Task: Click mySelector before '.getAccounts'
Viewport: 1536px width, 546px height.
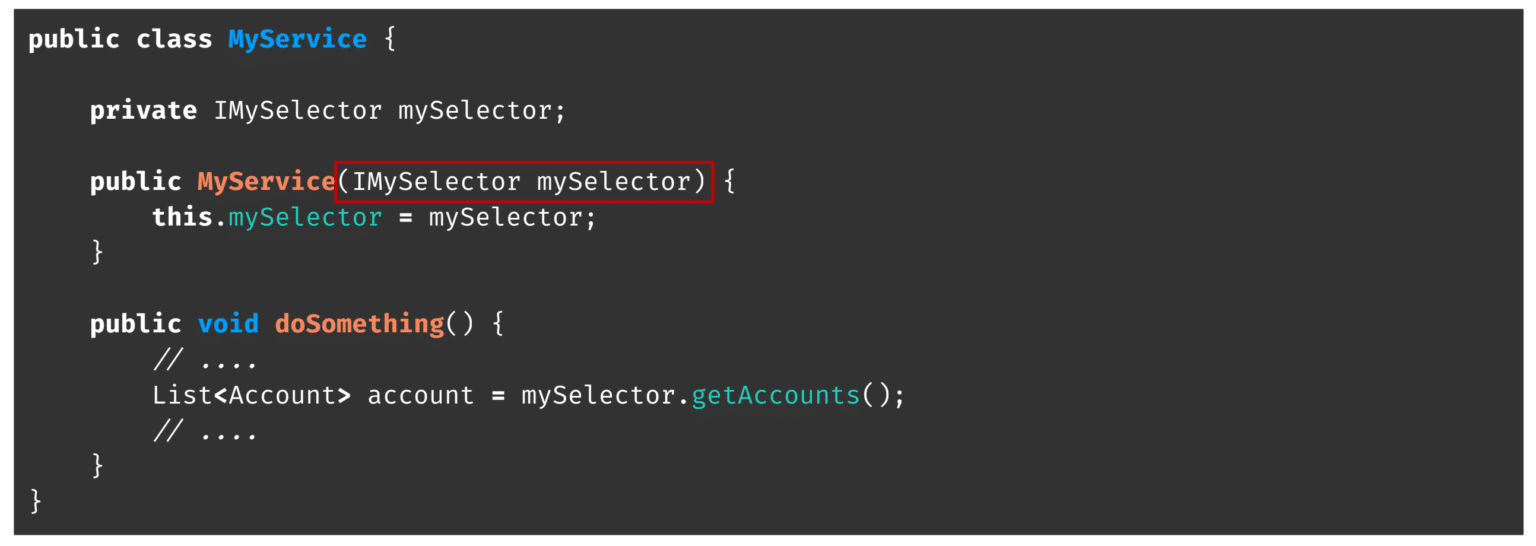Action: [x=605, y=396]
